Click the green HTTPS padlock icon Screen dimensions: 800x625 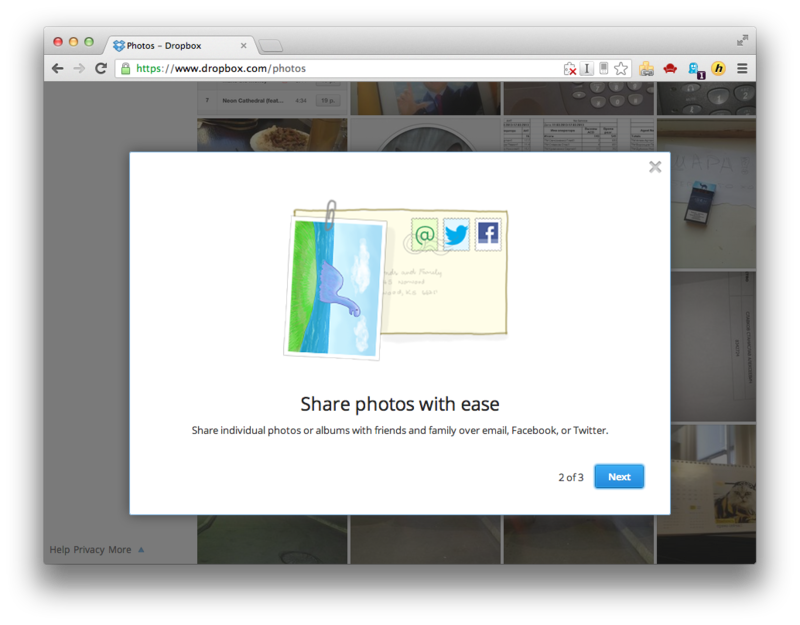126,68
